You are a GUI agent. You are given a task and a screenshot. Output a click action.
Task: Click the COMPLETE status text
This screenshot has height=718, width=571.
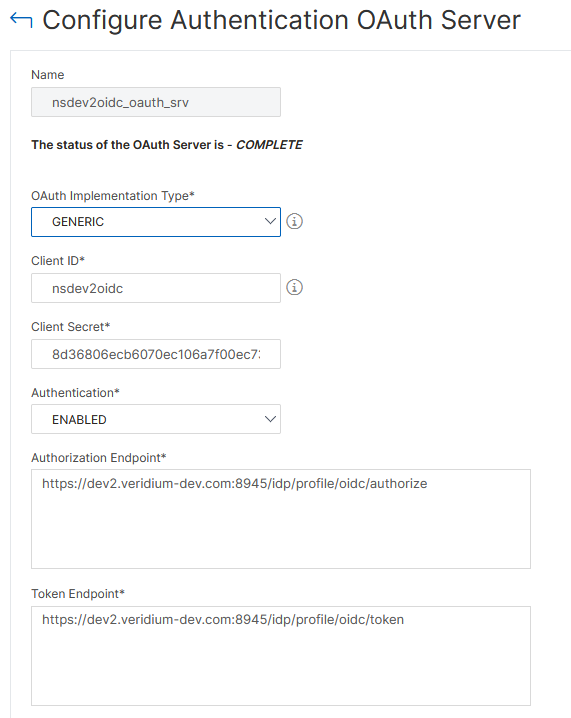[269, 145]
